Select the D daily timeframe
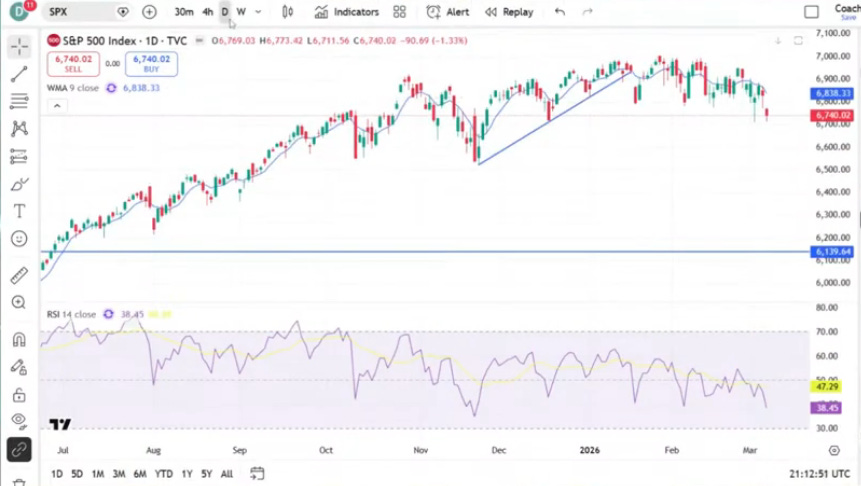This screenshot has width=861, height=486. pos(225,12)
